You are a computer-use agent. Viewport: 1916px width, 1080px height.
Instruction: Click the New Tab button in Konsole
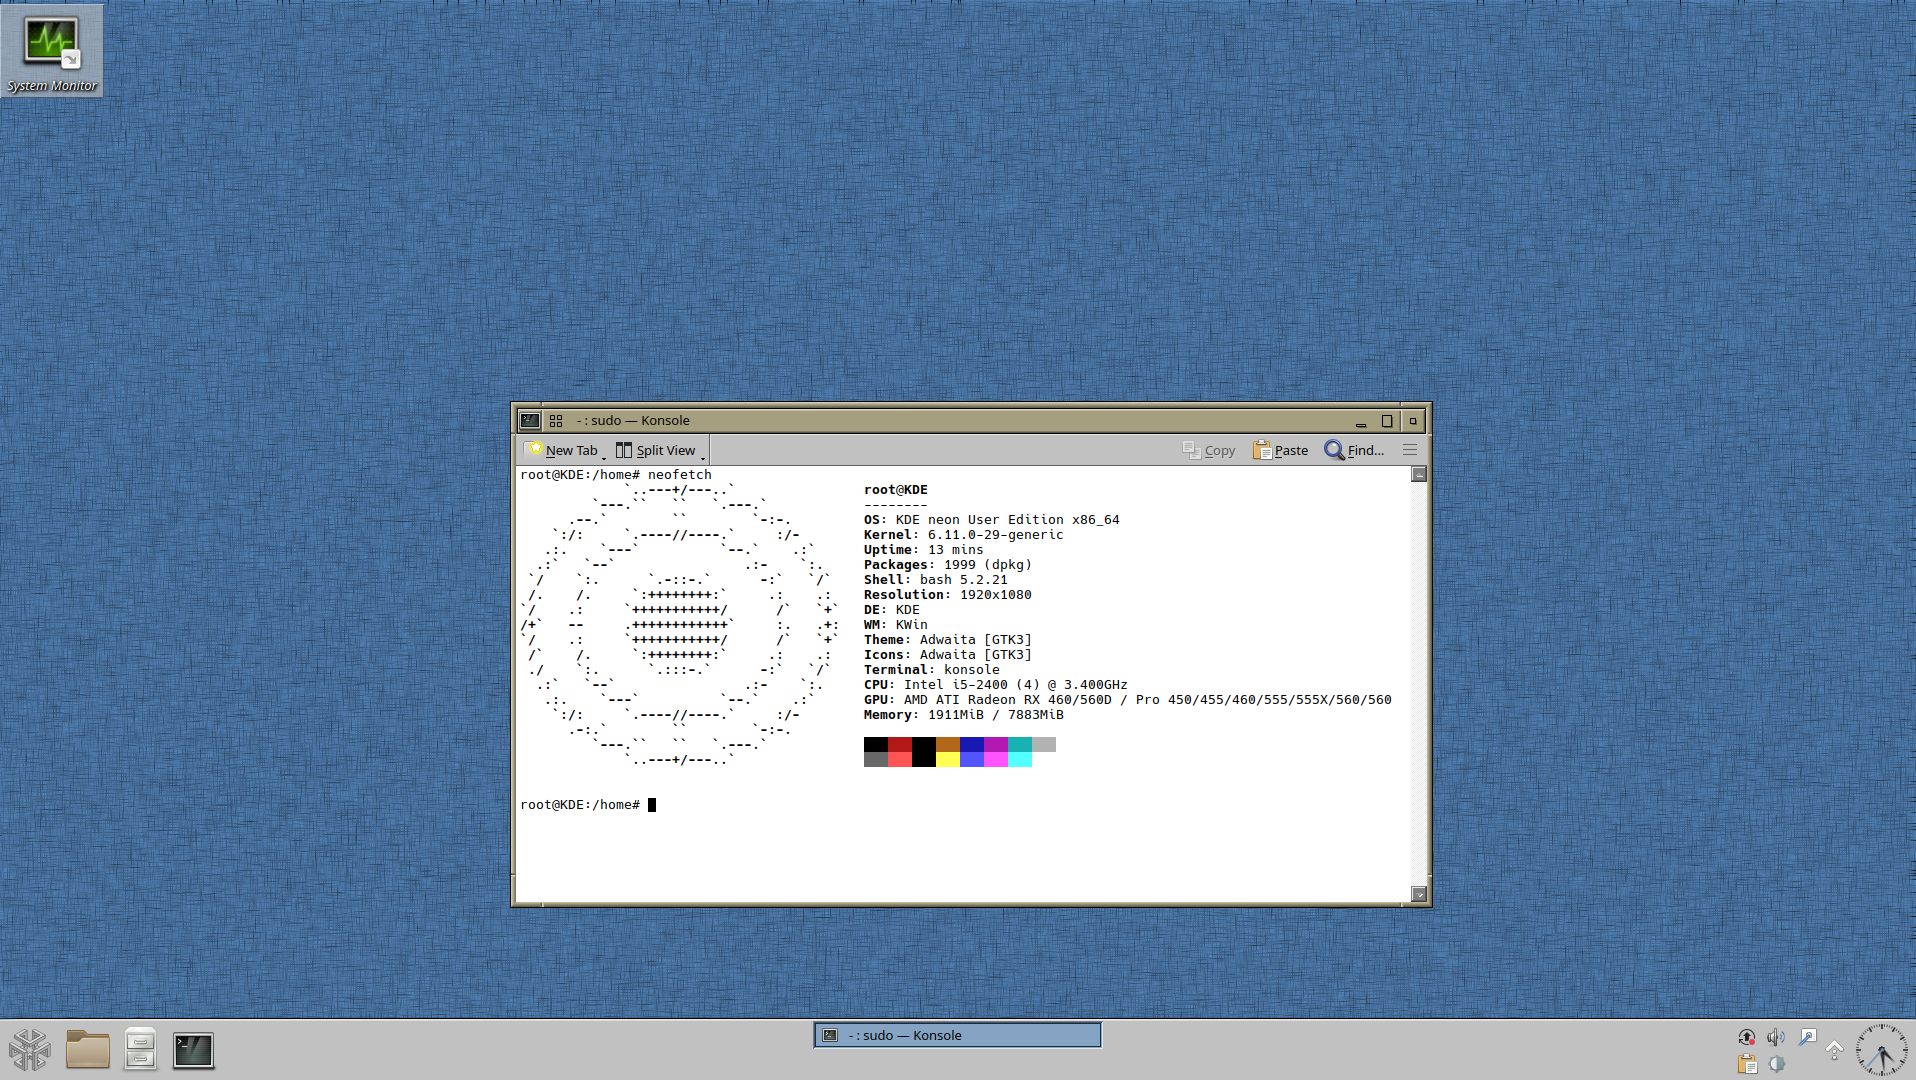click(563, 450)
